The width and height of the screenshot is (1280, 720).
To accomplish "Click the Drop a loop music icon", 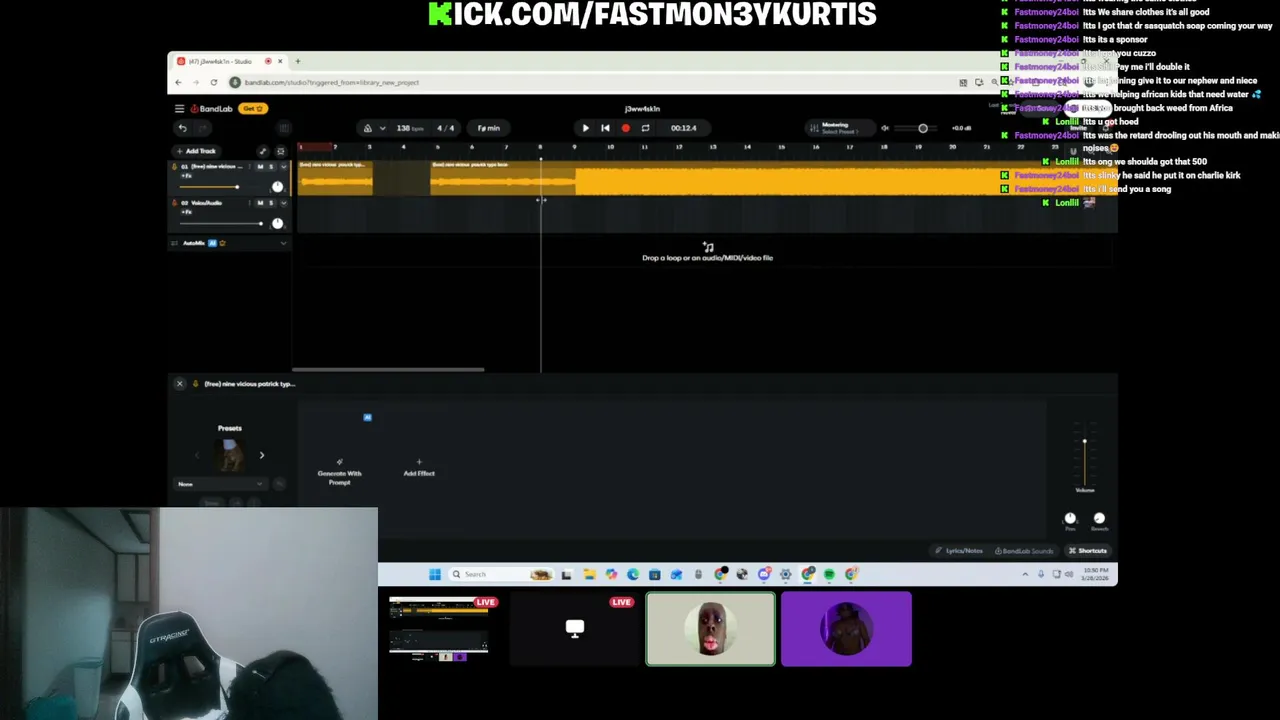I will coord(708,246).
